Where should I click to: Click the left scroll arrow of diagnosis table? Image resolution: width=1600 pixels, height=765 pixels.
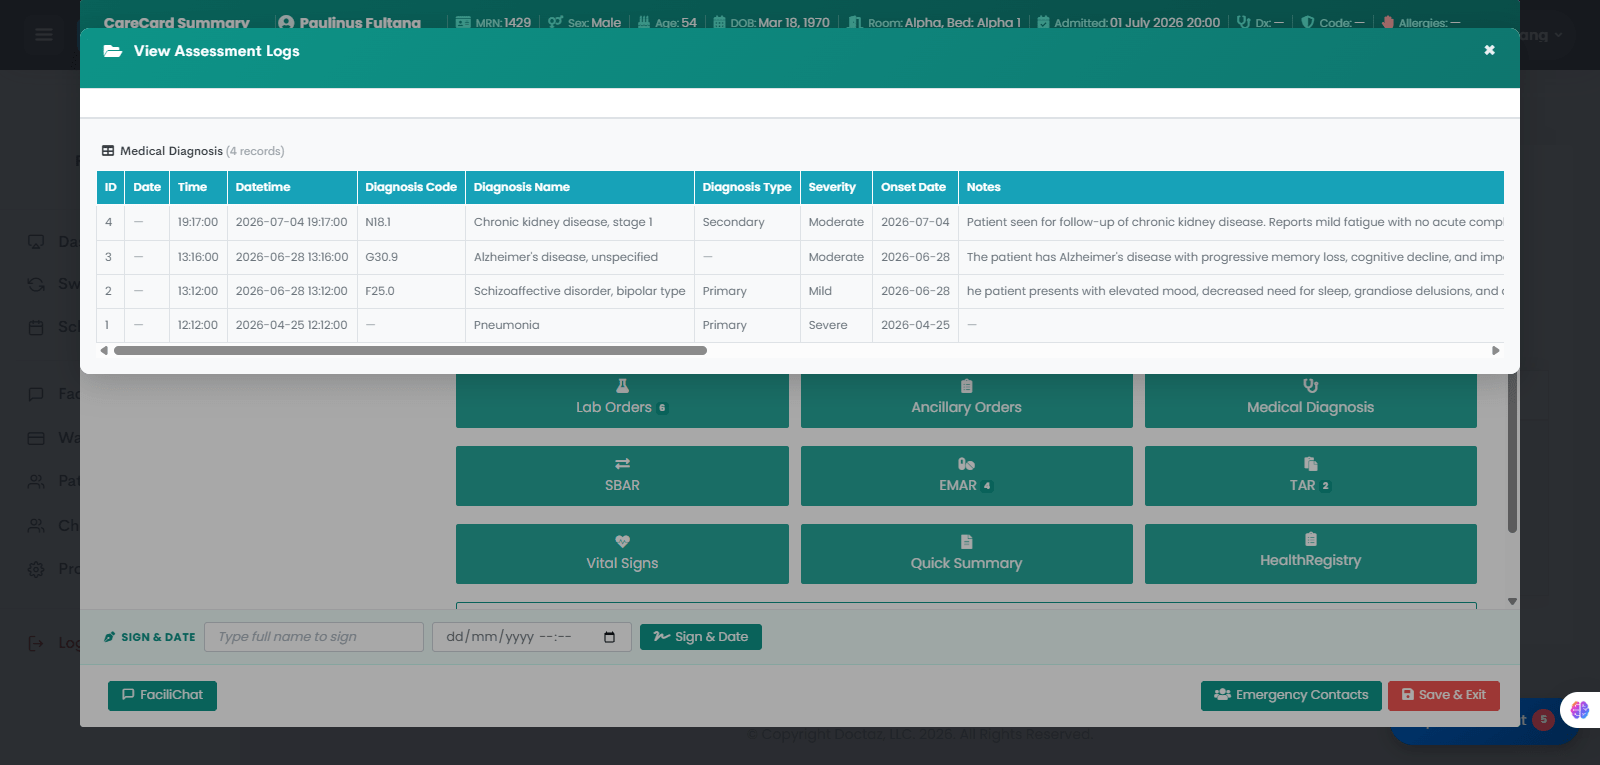104,351
